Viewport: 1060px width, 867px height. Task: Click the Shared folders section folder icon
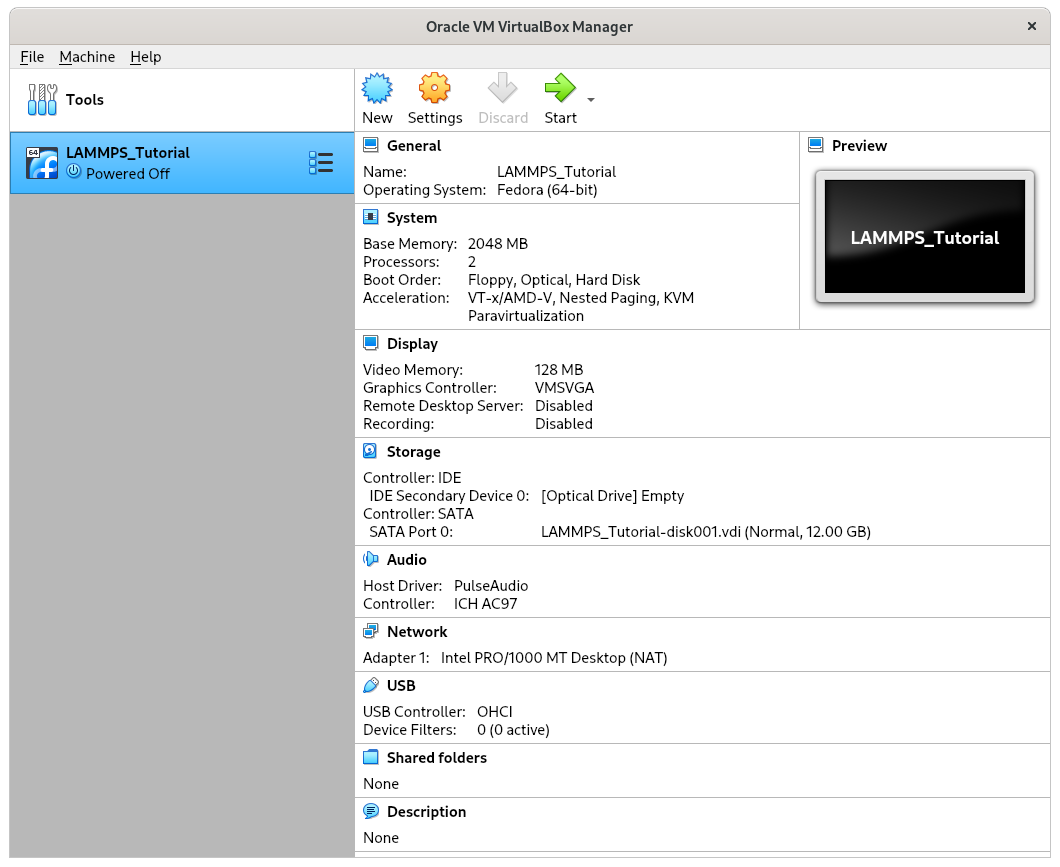pyautogui.click(x=370, y=757)
